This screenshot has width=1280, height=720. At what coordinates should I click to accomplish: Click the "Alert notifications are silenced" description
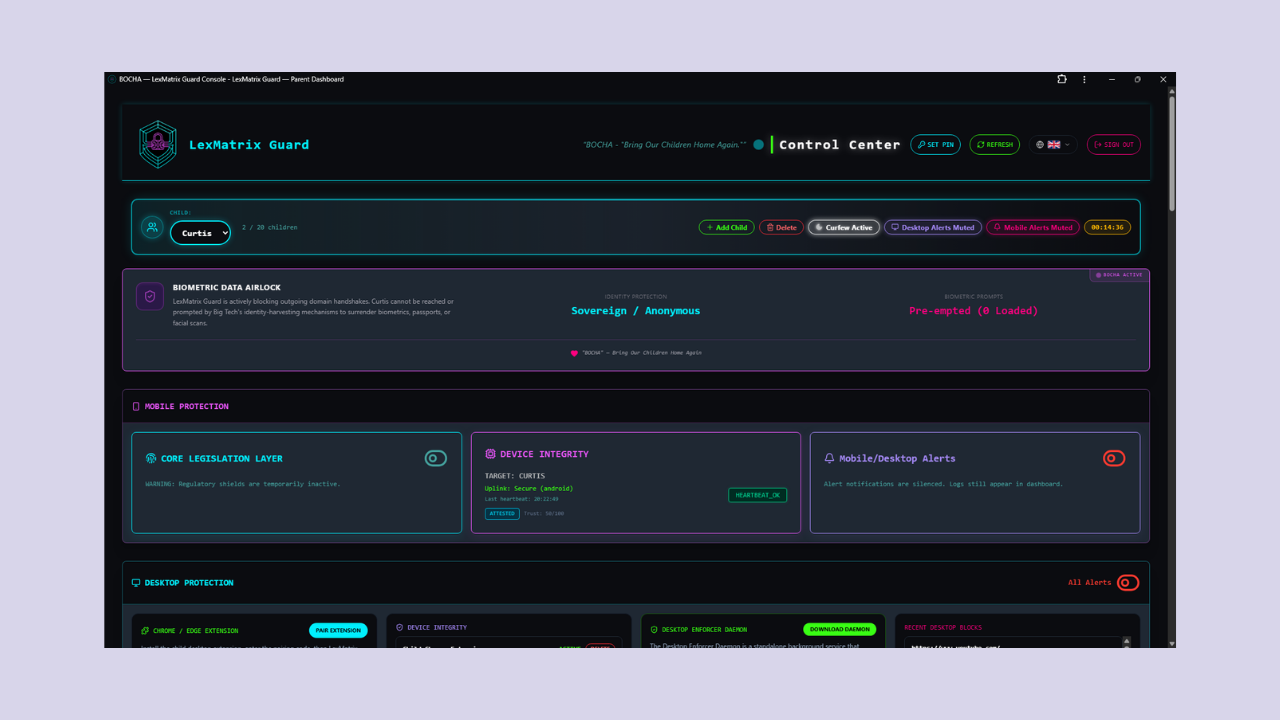tap(943, 484)
